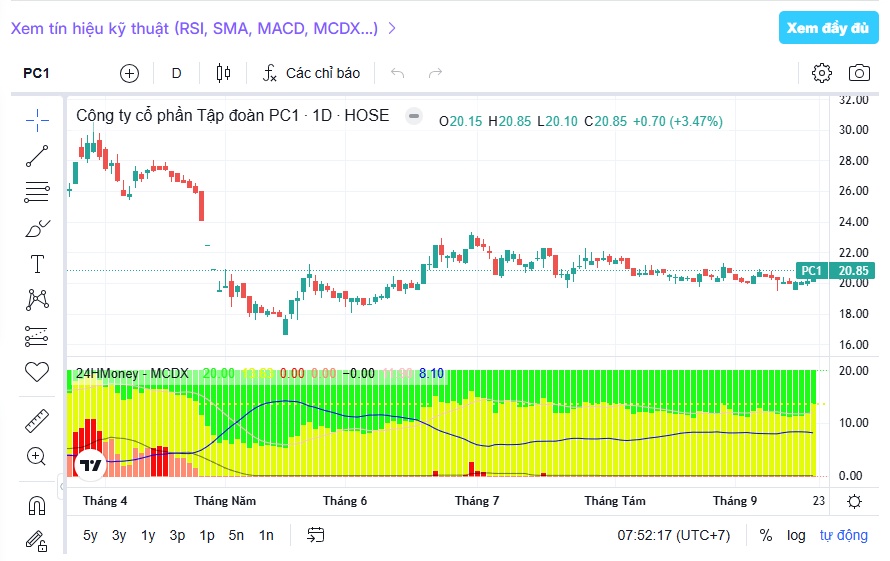Select the trend line drawing tool
This screenshot has height=561, width=890.
point(37,156)
